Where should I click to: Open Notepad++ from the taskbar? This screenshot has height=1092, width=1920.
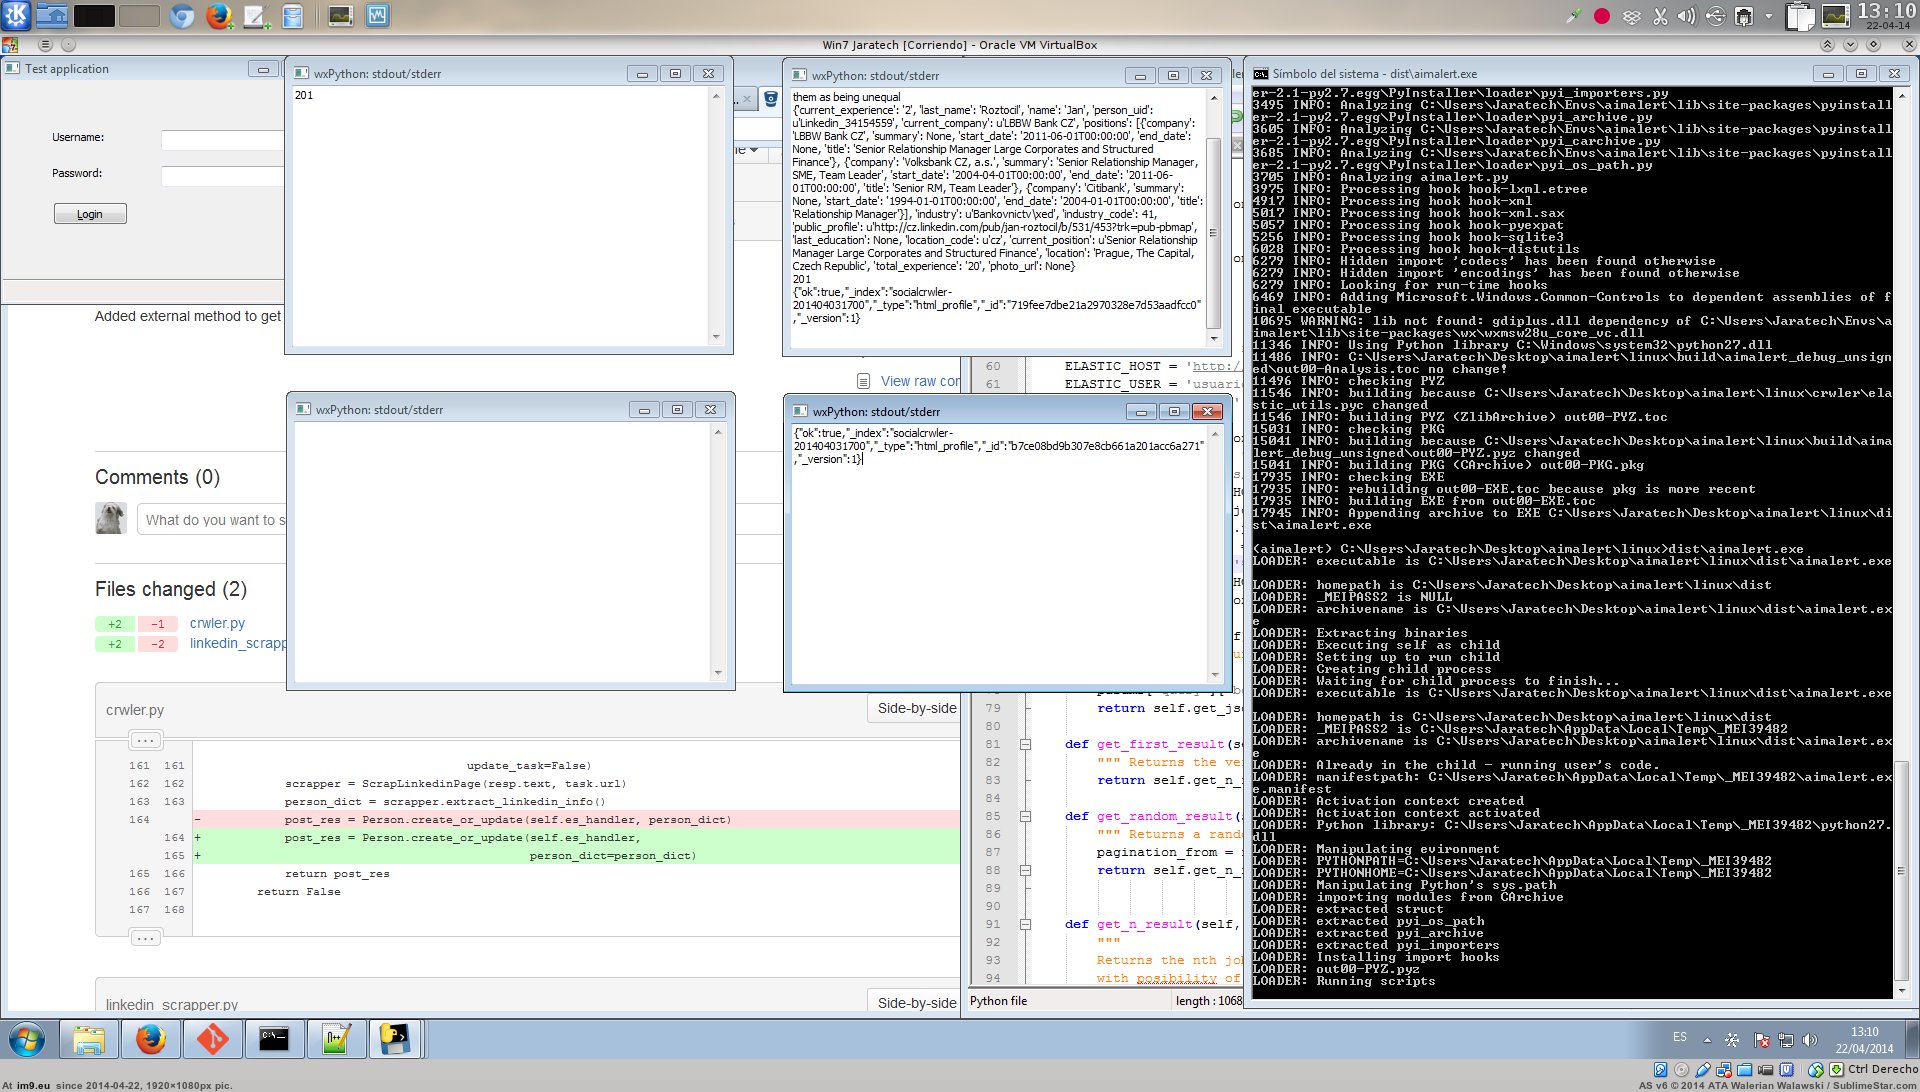click(x=336, y=1040)
